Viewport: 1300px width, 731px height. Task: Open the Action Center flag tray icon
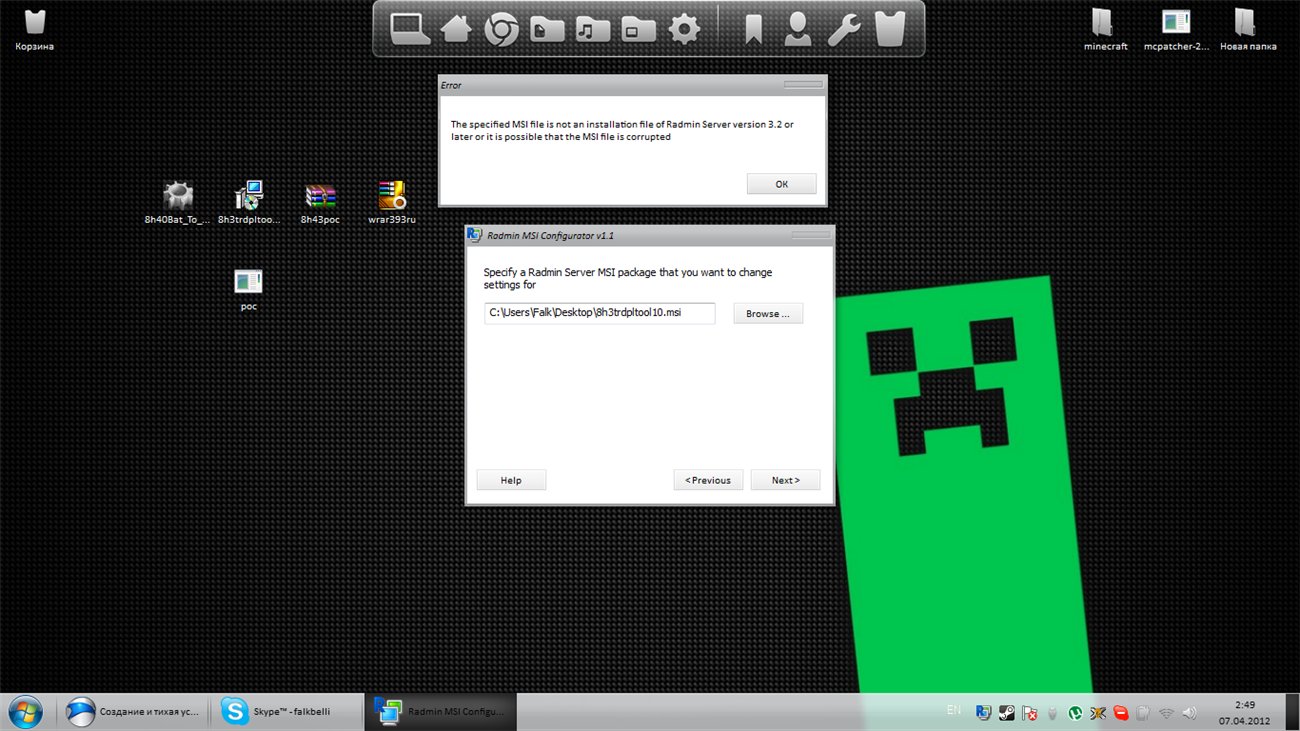(1029, 713)
